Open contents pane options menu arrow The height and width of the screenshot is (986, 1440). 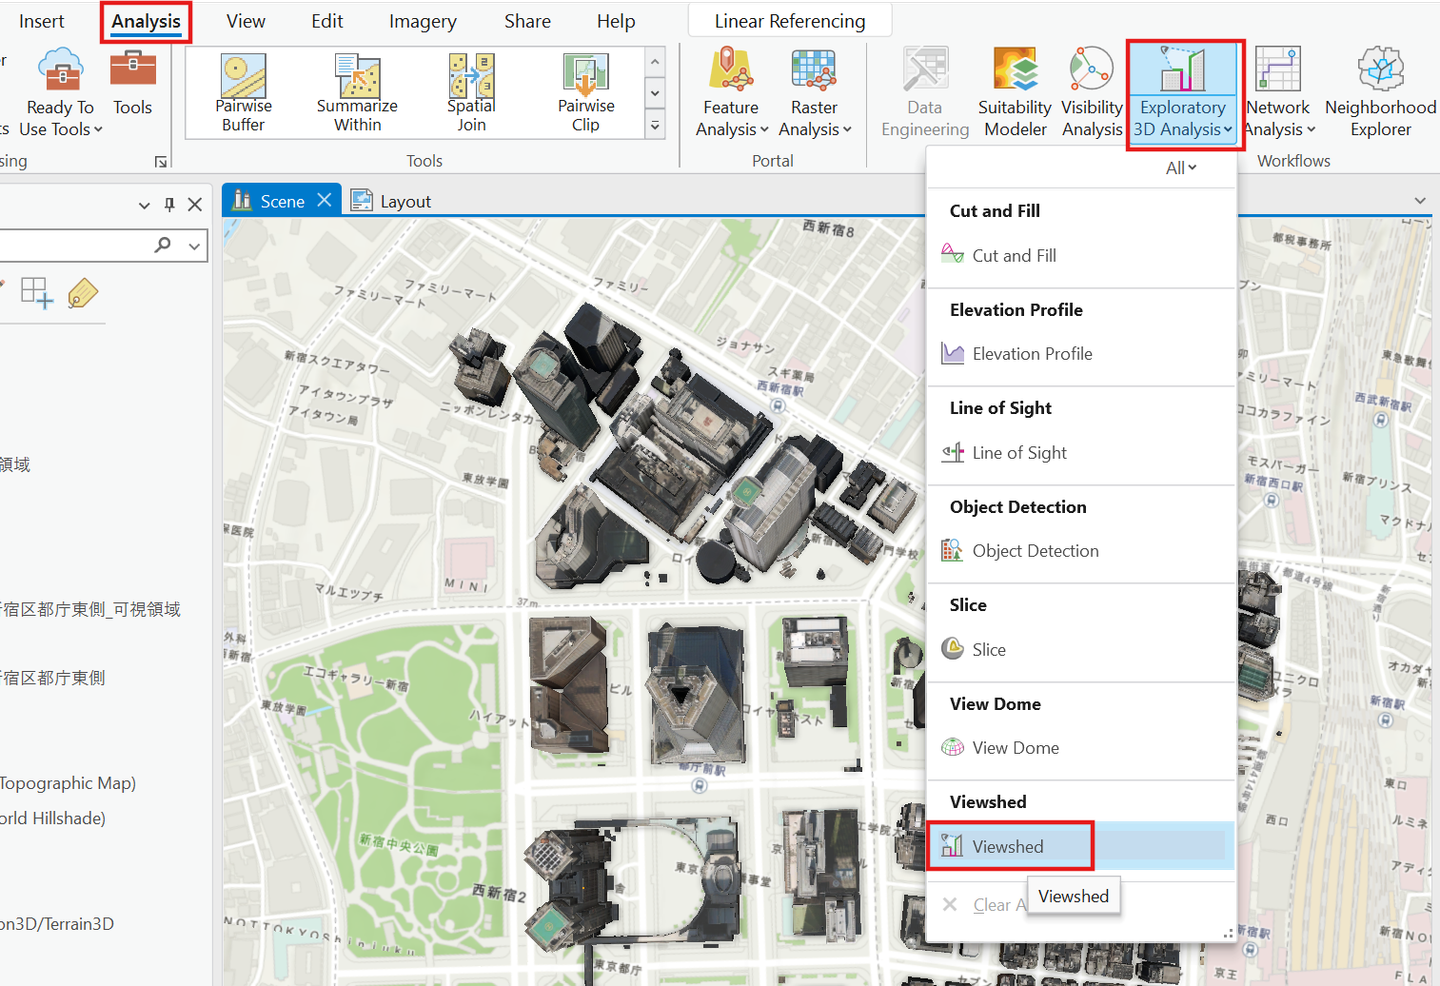click(144, 205)
